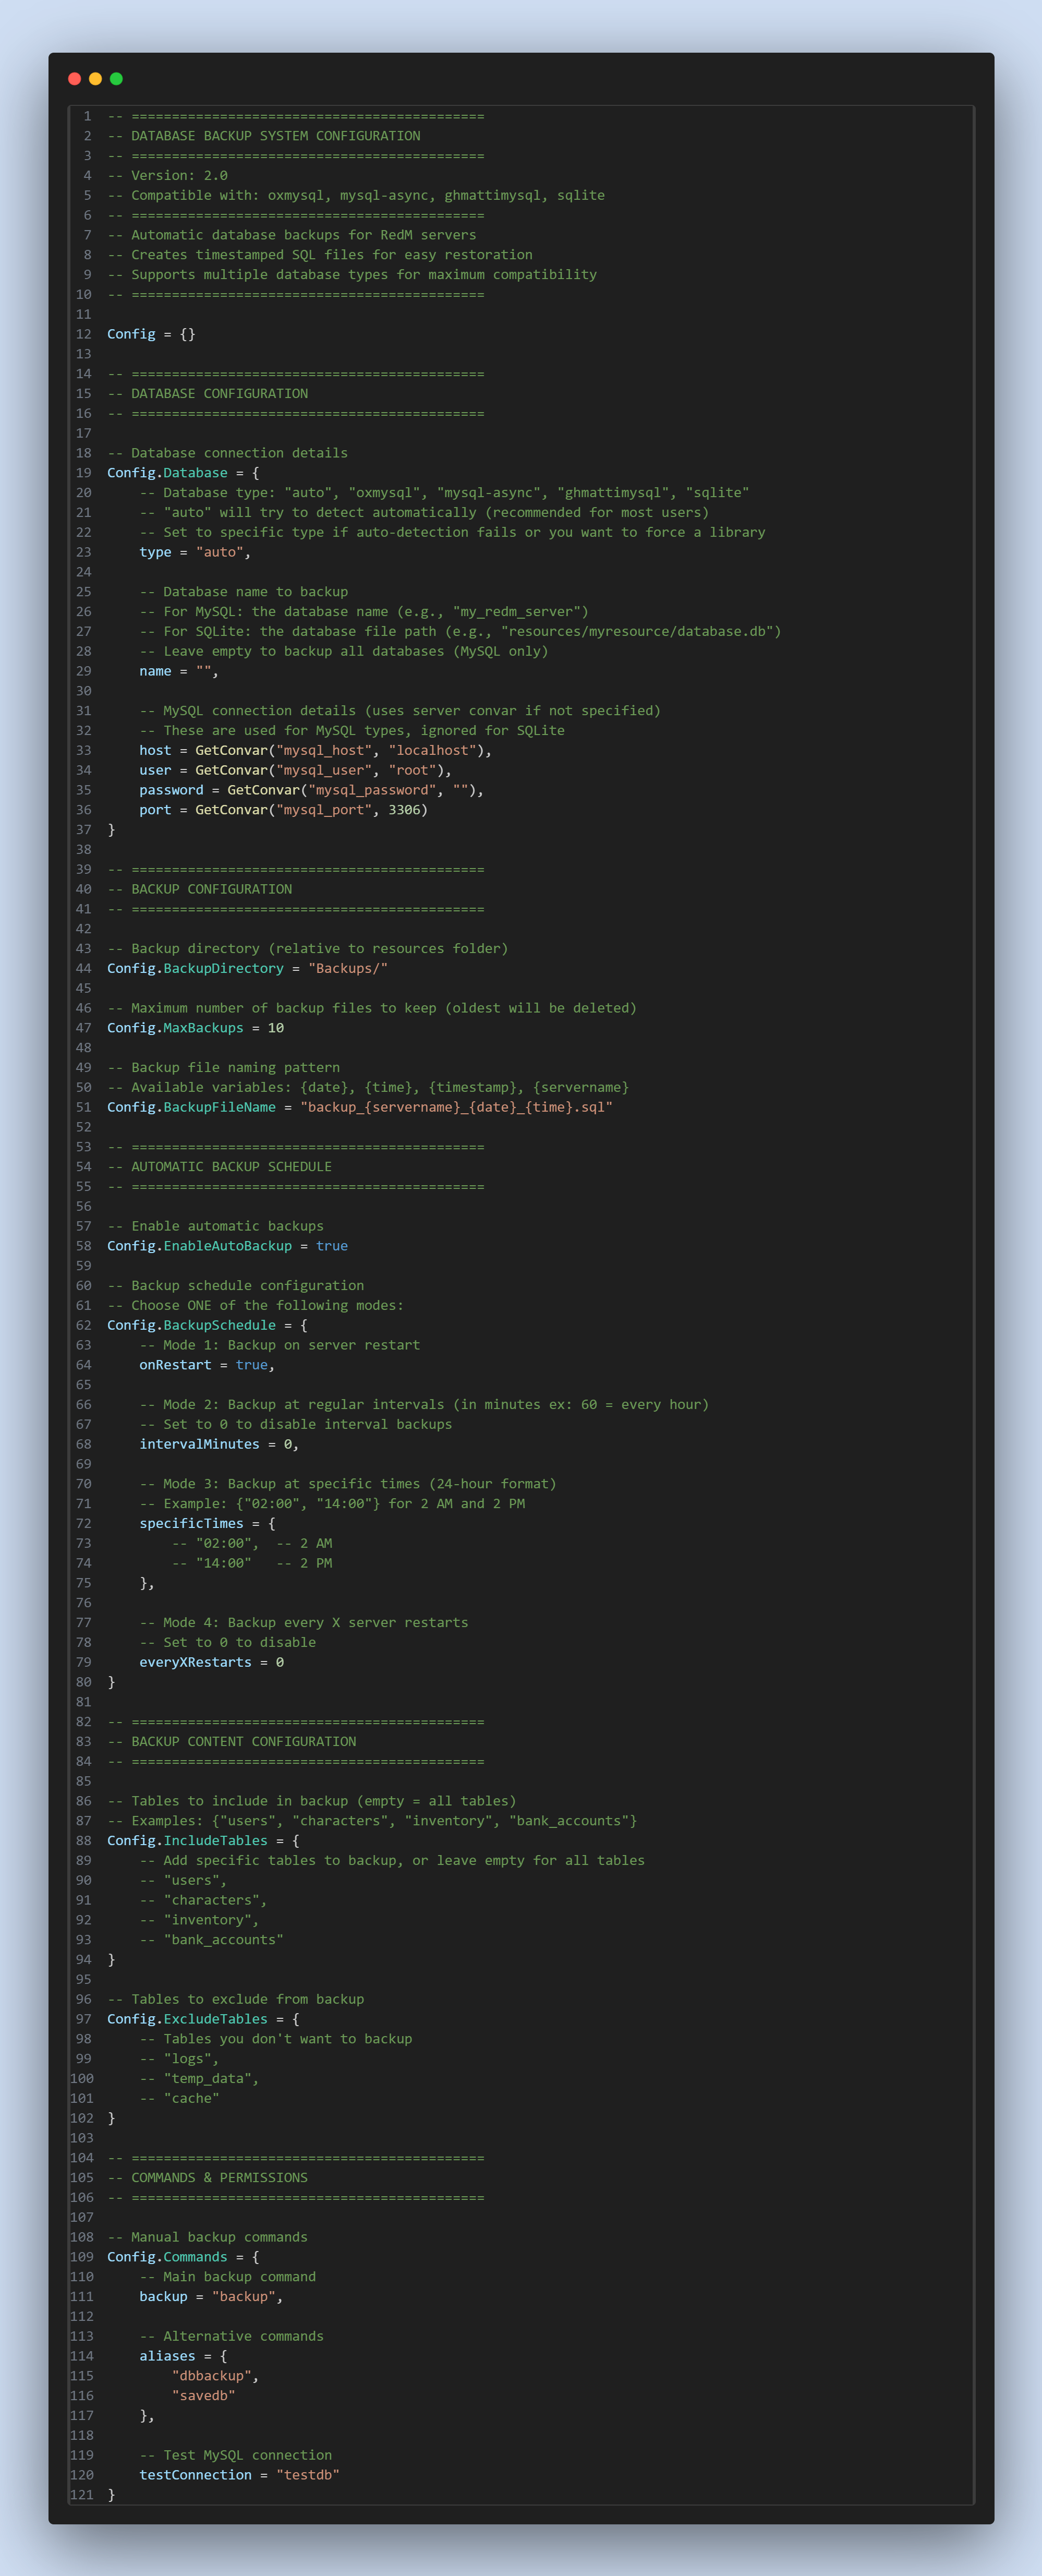Click the 'DATABASE CONFIGURATION' section header comment
Viewport: 1042px width, 2576px height.
click(208, 393)
